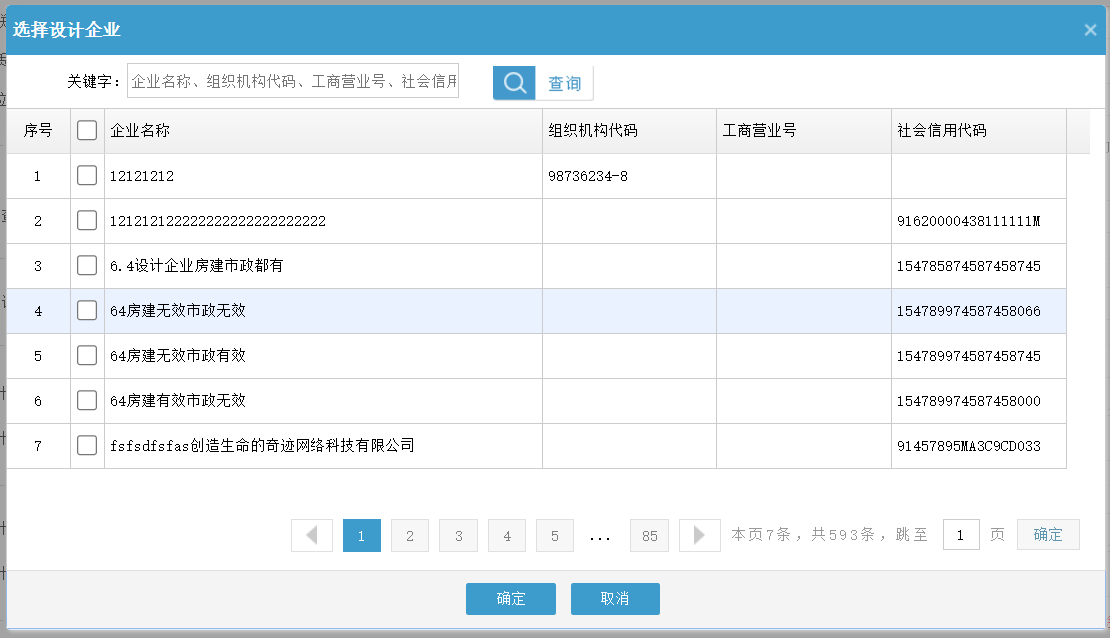Open page 5 of the list

(554, 535)
